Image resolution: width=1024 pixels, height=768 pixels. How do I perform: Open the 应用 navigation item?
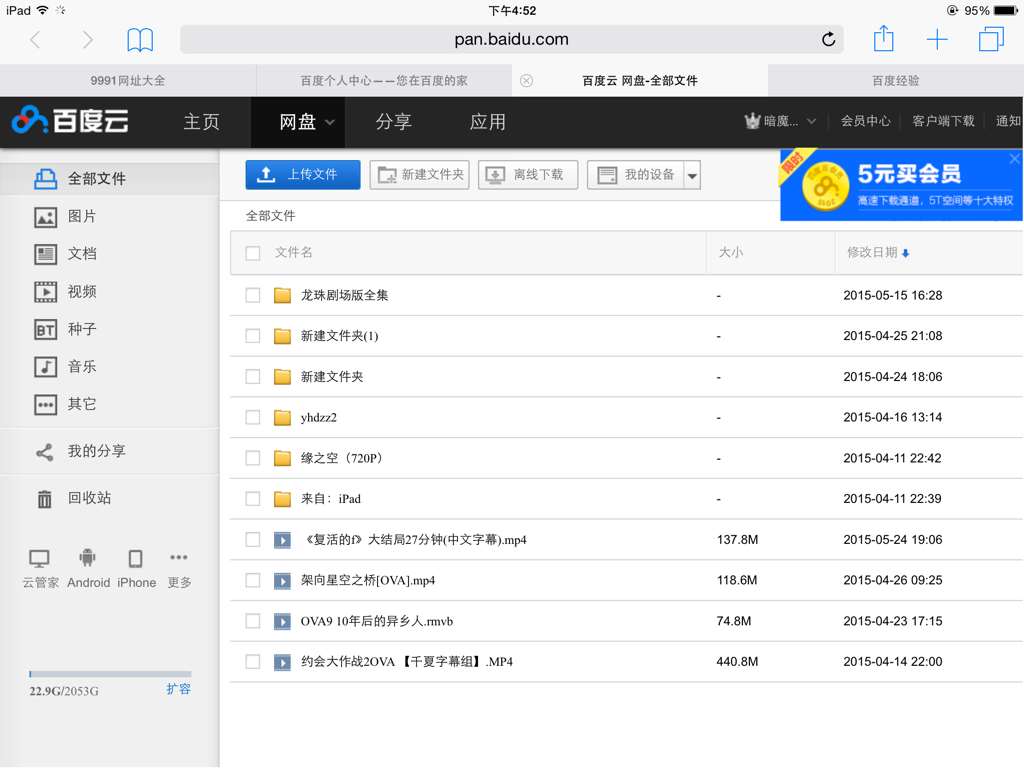point(487,121)
